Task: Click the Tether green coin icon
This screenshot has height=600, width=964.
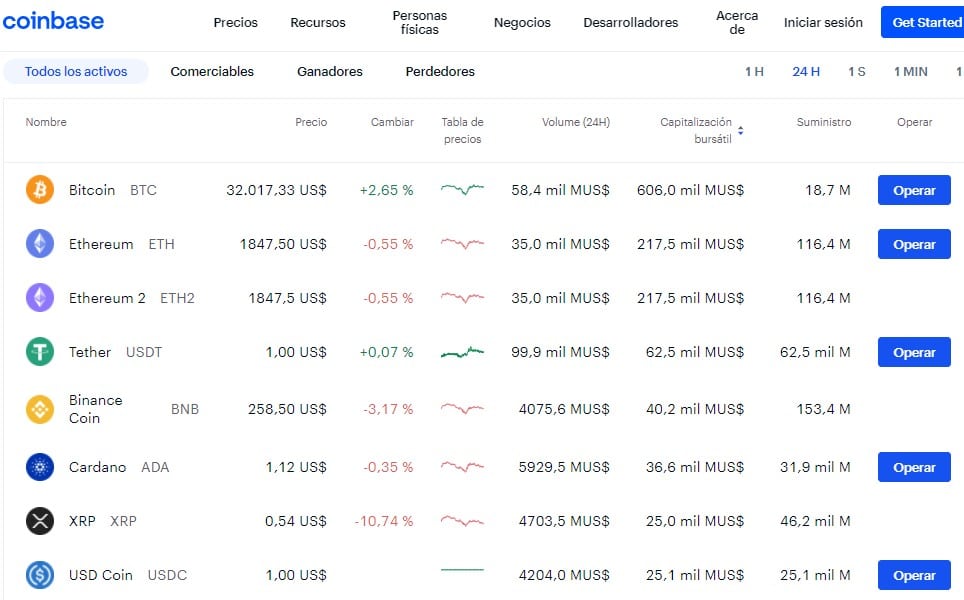Action: coord(40,352)
